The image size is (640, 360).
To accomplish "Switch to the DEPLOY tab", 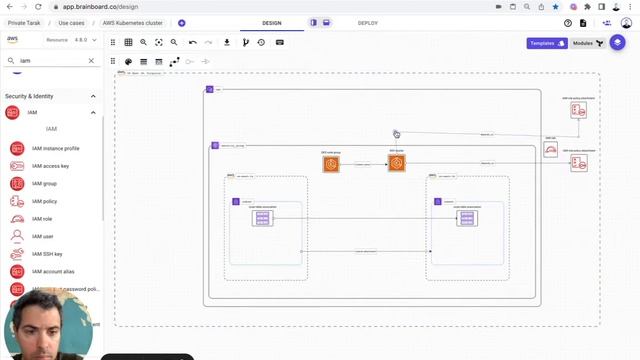I will tap(368, 23).
